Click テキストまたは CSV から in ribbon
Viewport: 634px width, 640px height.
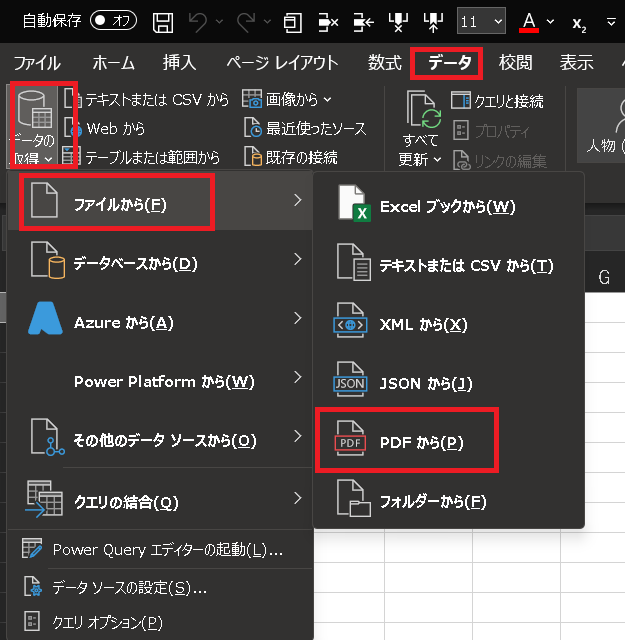147,100
